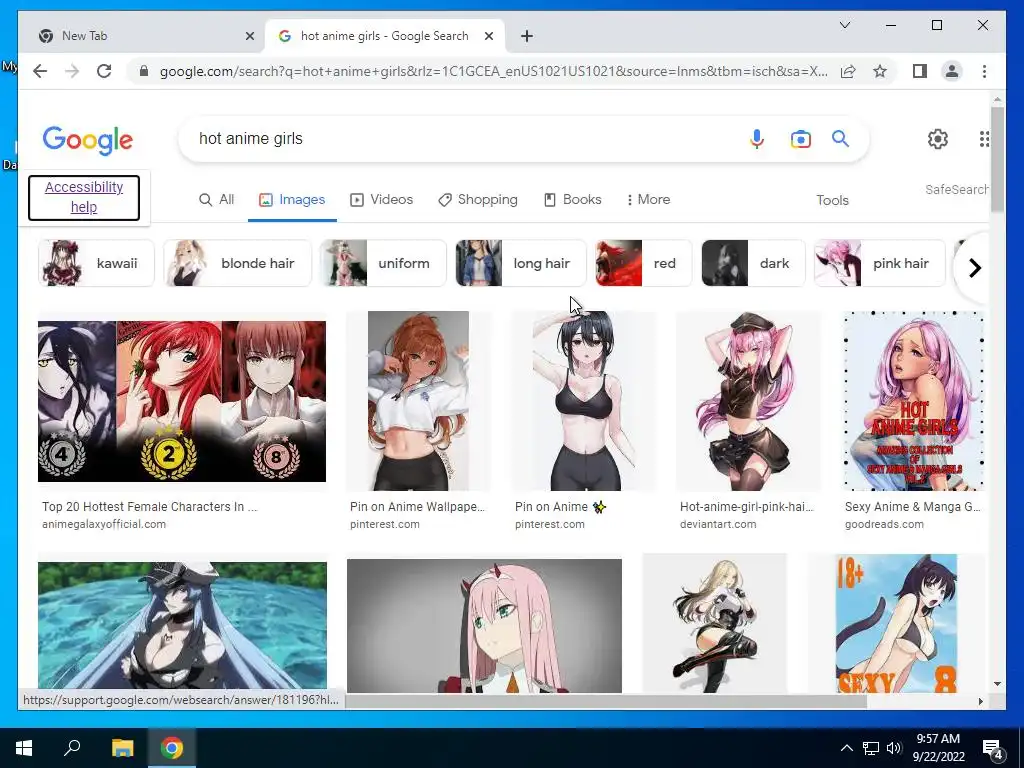
Task: Click the SafeSearch link
Action: [956, 189]
